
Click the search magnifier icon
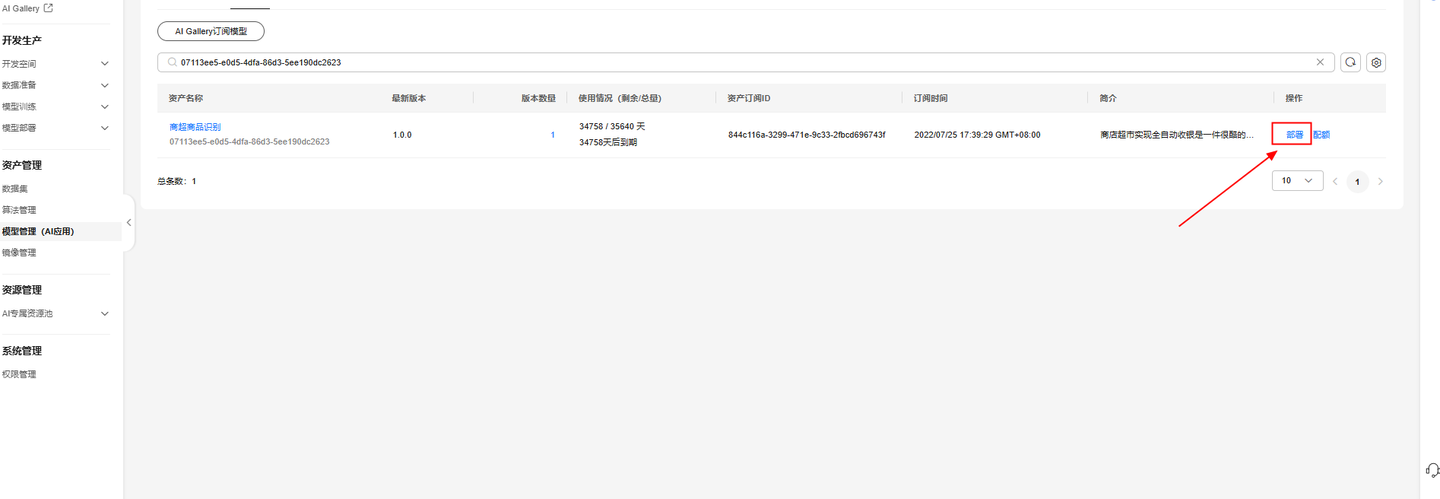[172, 62]
